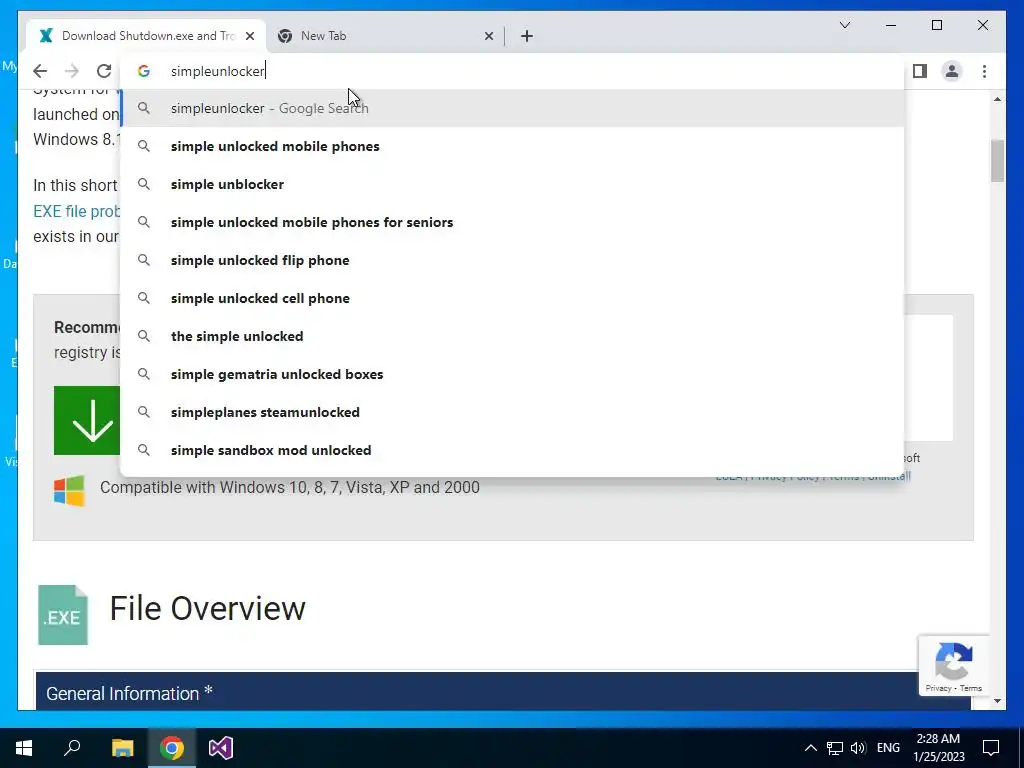Select suggestion simple unlocked mobile phones
Viewport: 1024px width, 768px height.
[513, 146]
